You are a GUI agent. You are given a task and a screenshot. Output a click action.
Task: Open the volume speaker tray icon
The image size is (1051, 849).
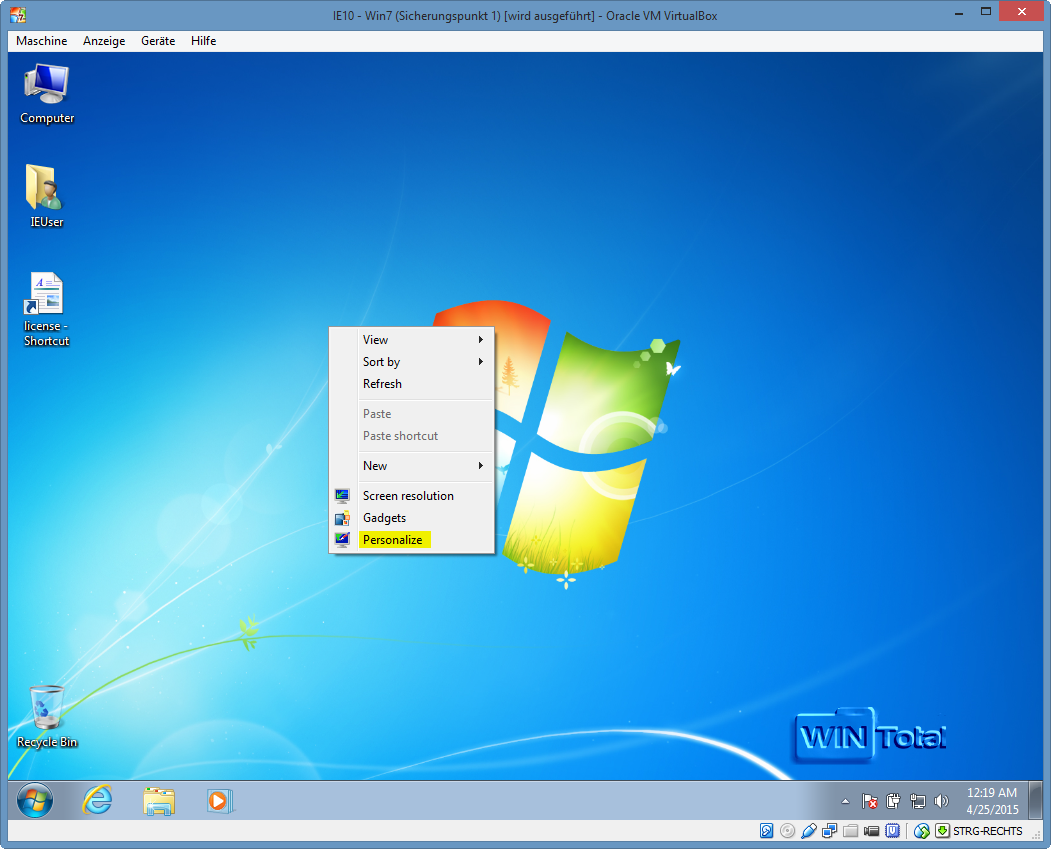tap(942, 801)
